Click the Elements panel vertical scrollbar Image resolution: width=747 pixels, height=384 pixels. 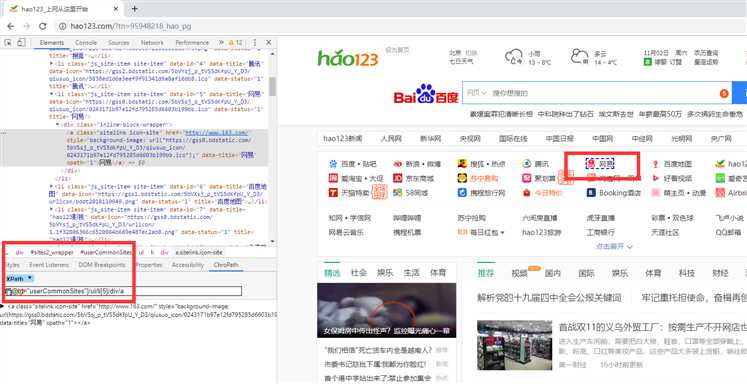pos(273,146)
